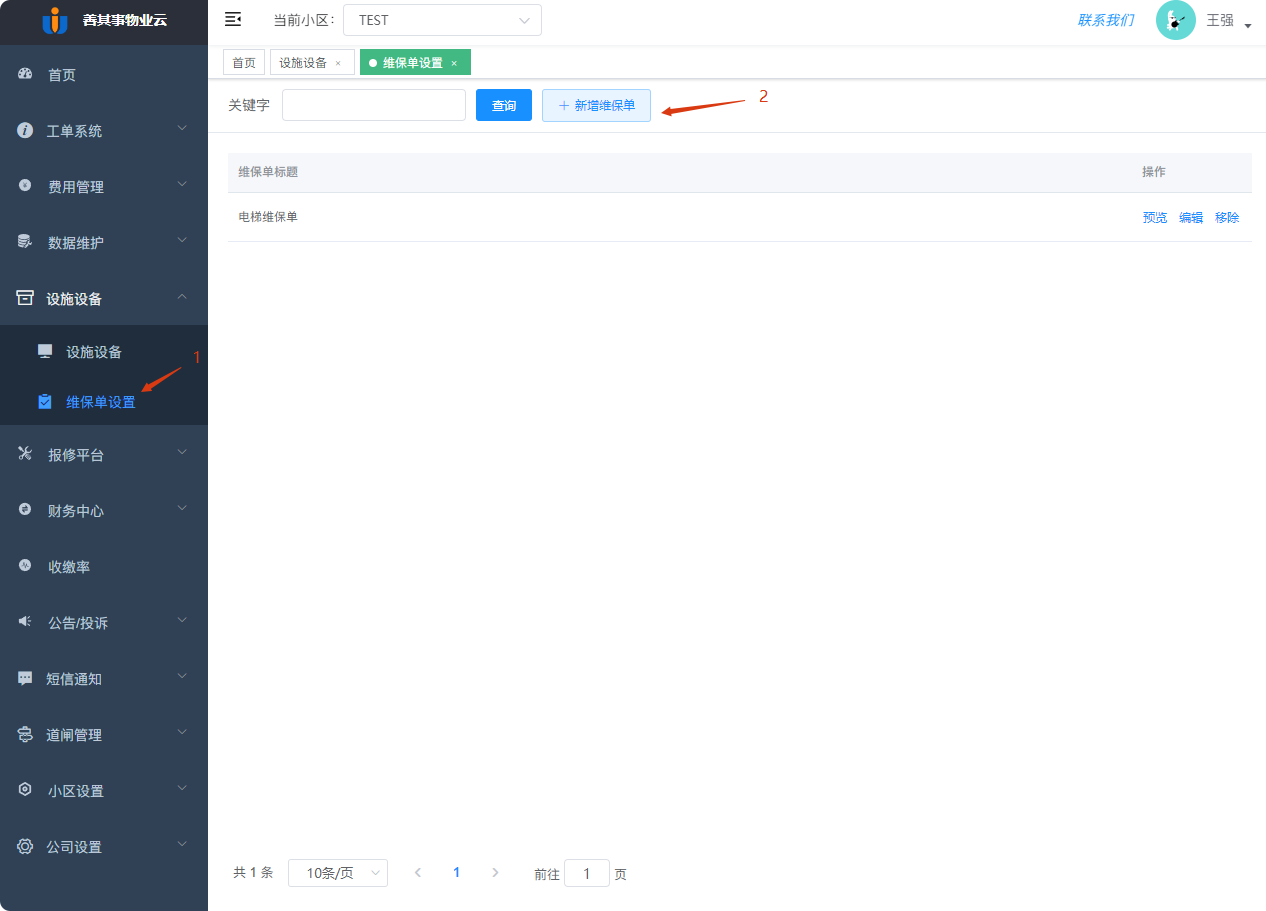
Task: Open the 数据维护 sidebar icon
Action: [x=23, y=242]
